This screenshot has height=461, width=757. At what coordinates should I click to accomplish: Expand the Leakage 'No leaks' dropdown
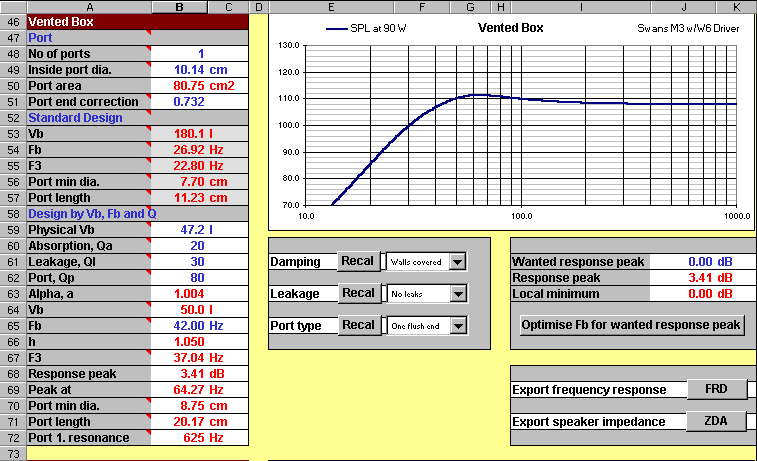click(x=458, y=294)
